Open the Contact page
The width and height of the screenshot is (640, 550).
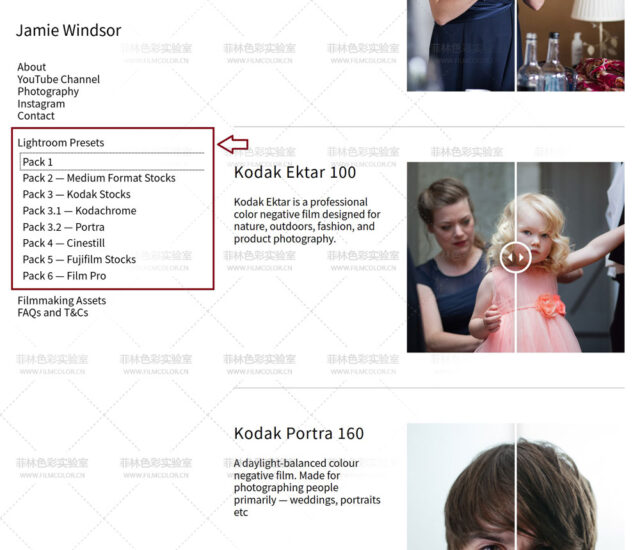36,115
